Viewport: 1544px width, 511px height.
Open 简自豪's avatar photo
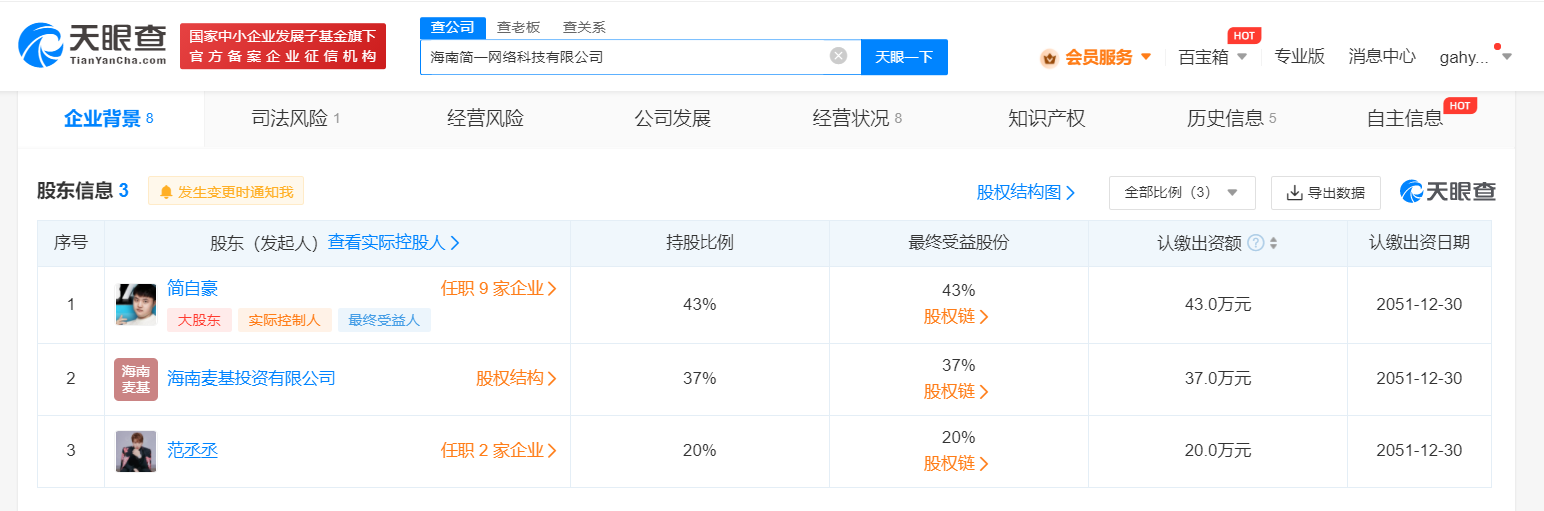136,305
